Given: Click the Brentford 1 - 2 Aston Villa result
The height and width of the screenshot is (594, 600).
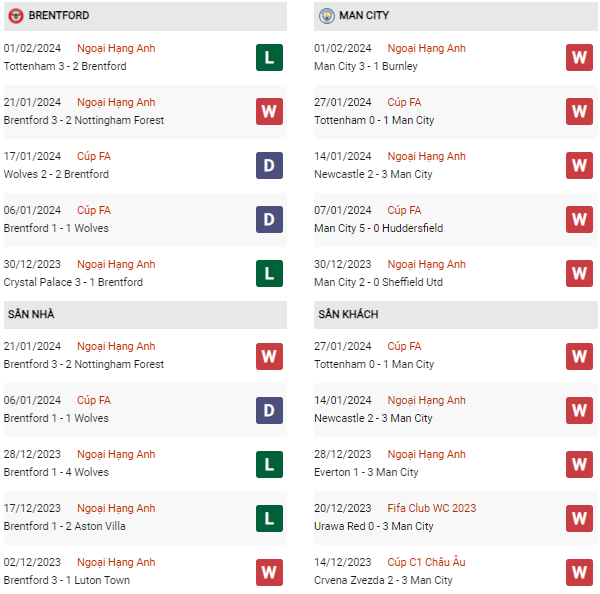Looking at the screenshot, I should coord(63,526).
